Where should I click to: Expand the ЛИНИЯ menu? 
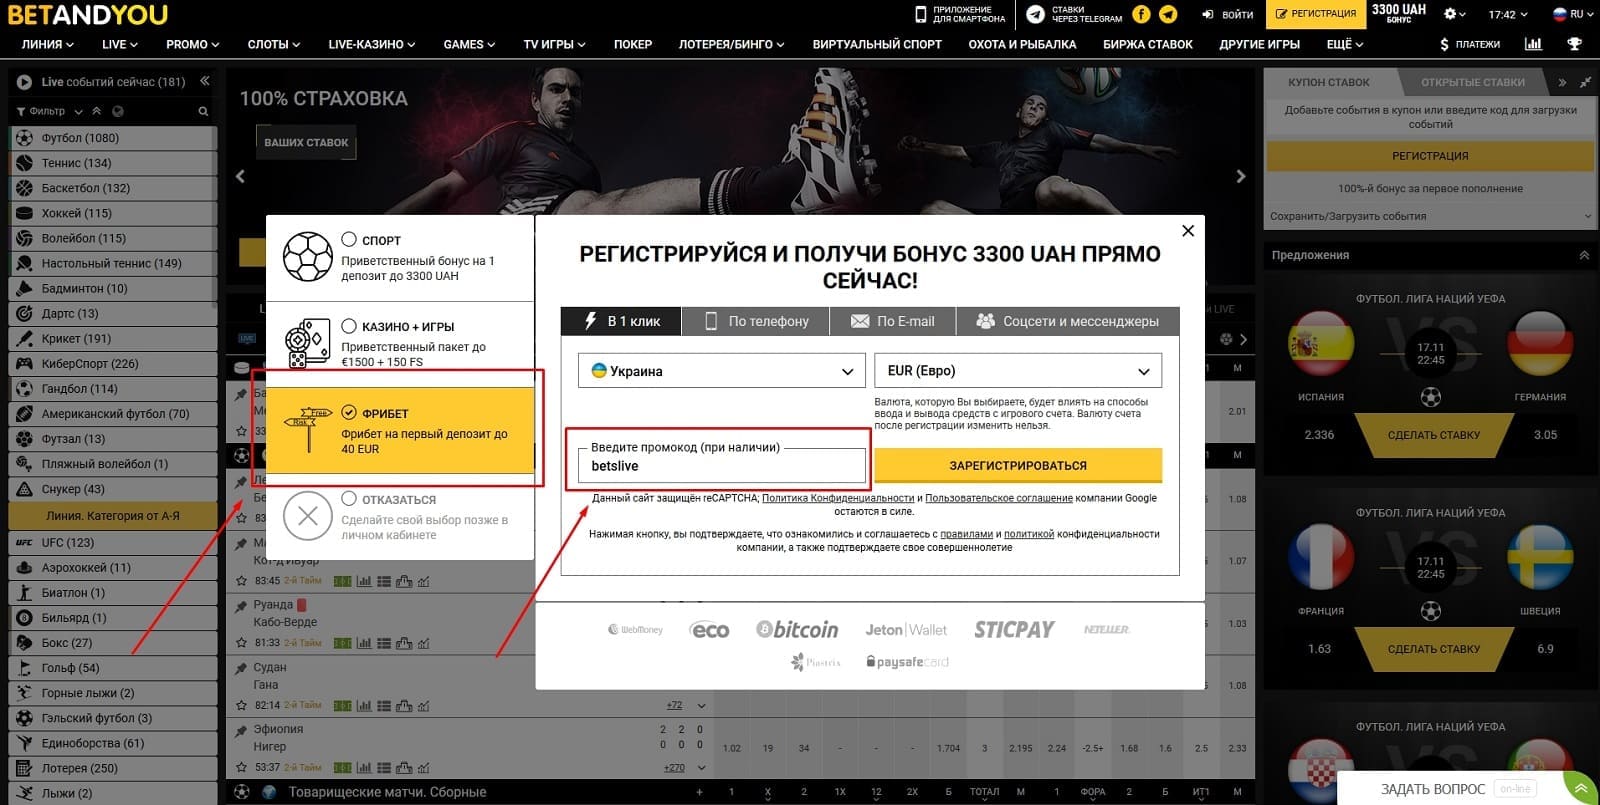tap(48, 44)
